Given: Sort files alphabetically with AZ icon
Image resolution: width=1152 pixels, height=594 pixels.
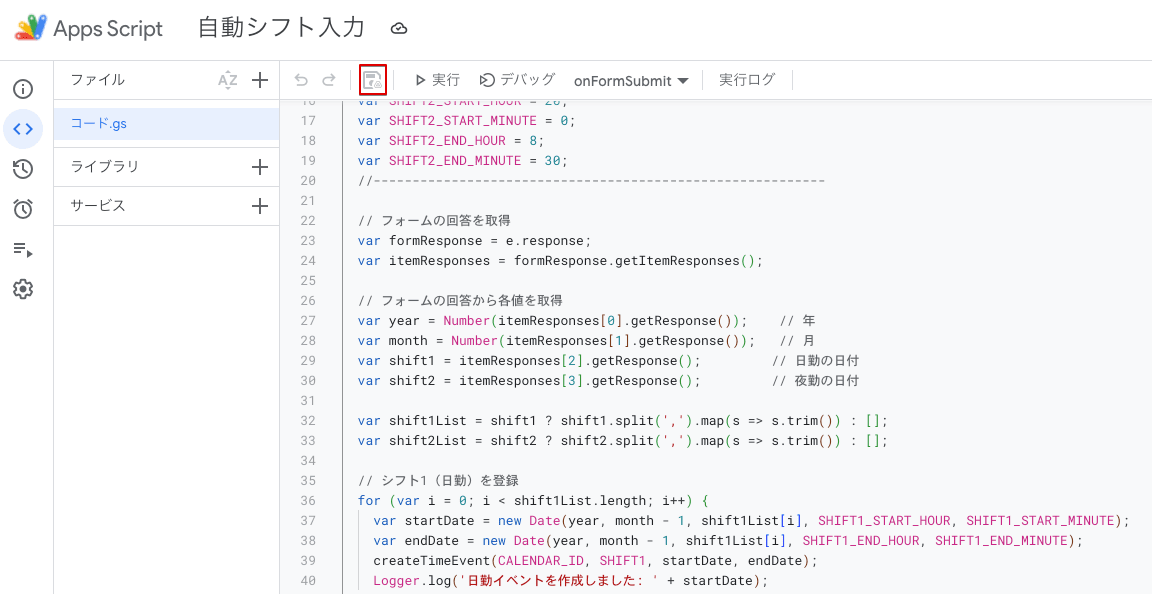Looking at the screenshot, I should pyautogui.click(x=228, y=80).
